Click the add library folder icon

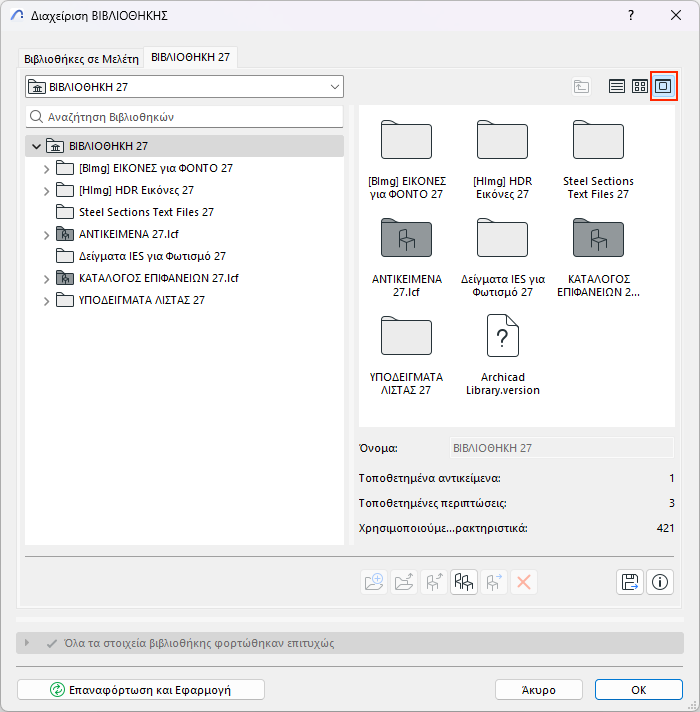374,582
